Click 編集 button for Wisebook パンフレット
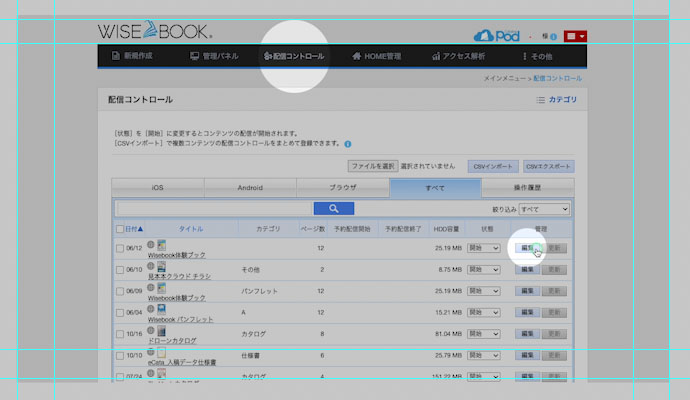Viewport: 690px width, 400px height. pos(527,313)
